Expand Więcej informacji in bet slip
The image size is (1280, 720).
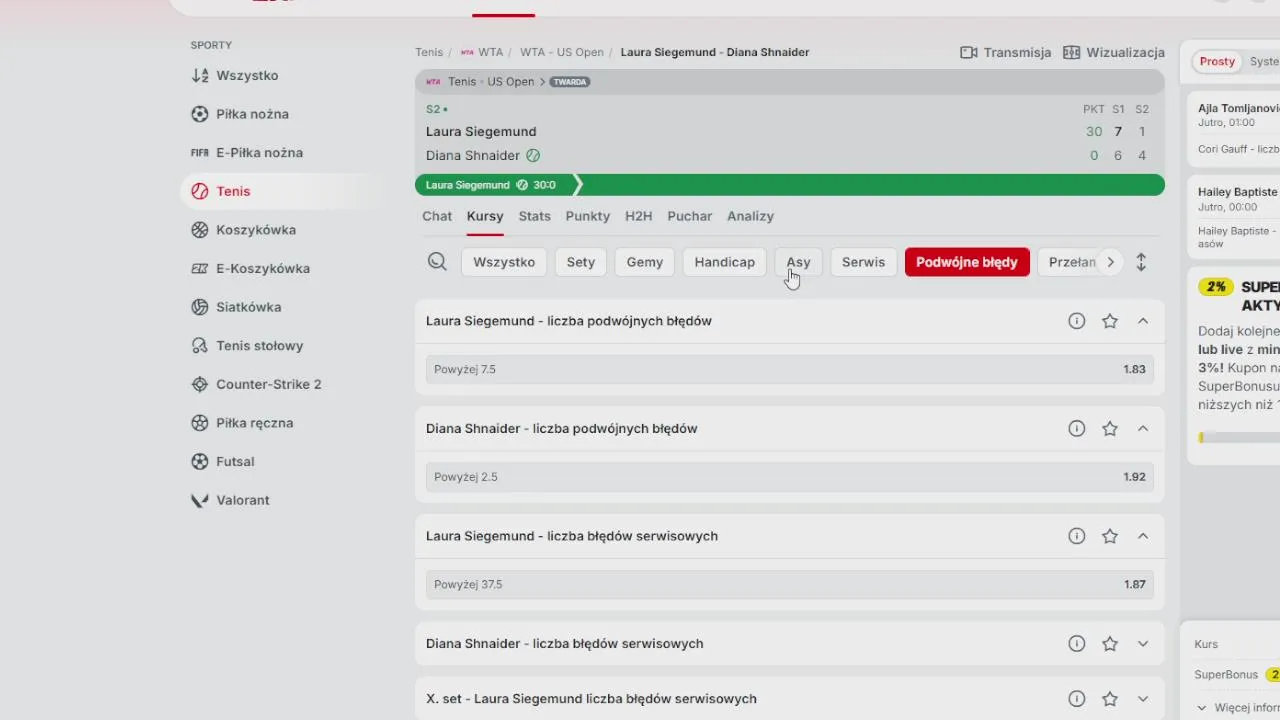coord(1238,708)
